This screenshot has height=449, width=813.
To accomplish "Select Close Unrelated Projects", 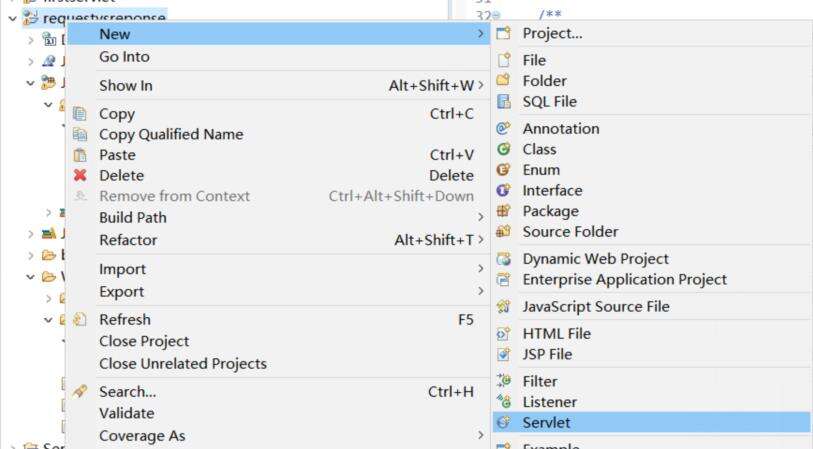I will pyautogui.click(x=182, y=362).
